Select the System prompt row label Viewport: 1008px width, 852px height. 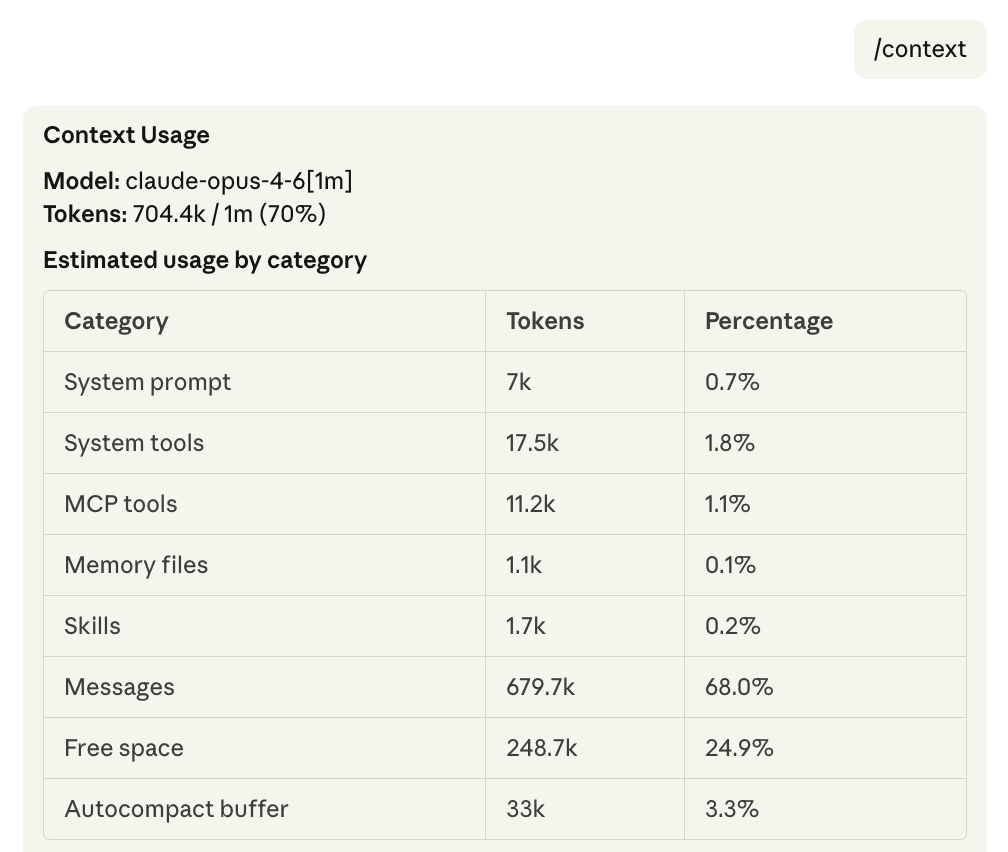[x=147, y=382]
